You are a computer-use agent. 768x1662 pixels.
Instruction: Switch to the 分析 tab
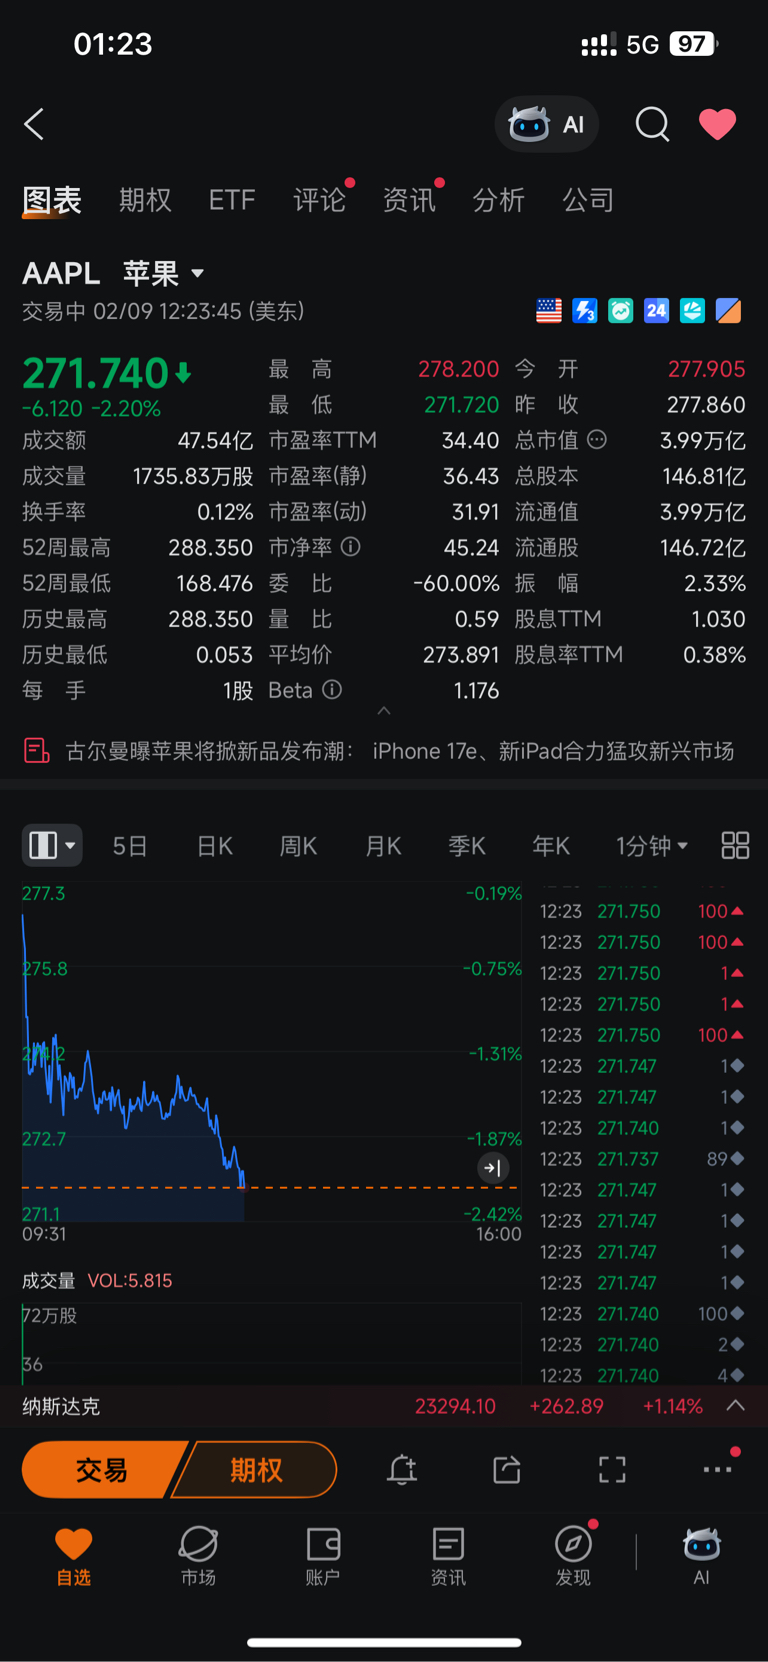click(498, 200)
